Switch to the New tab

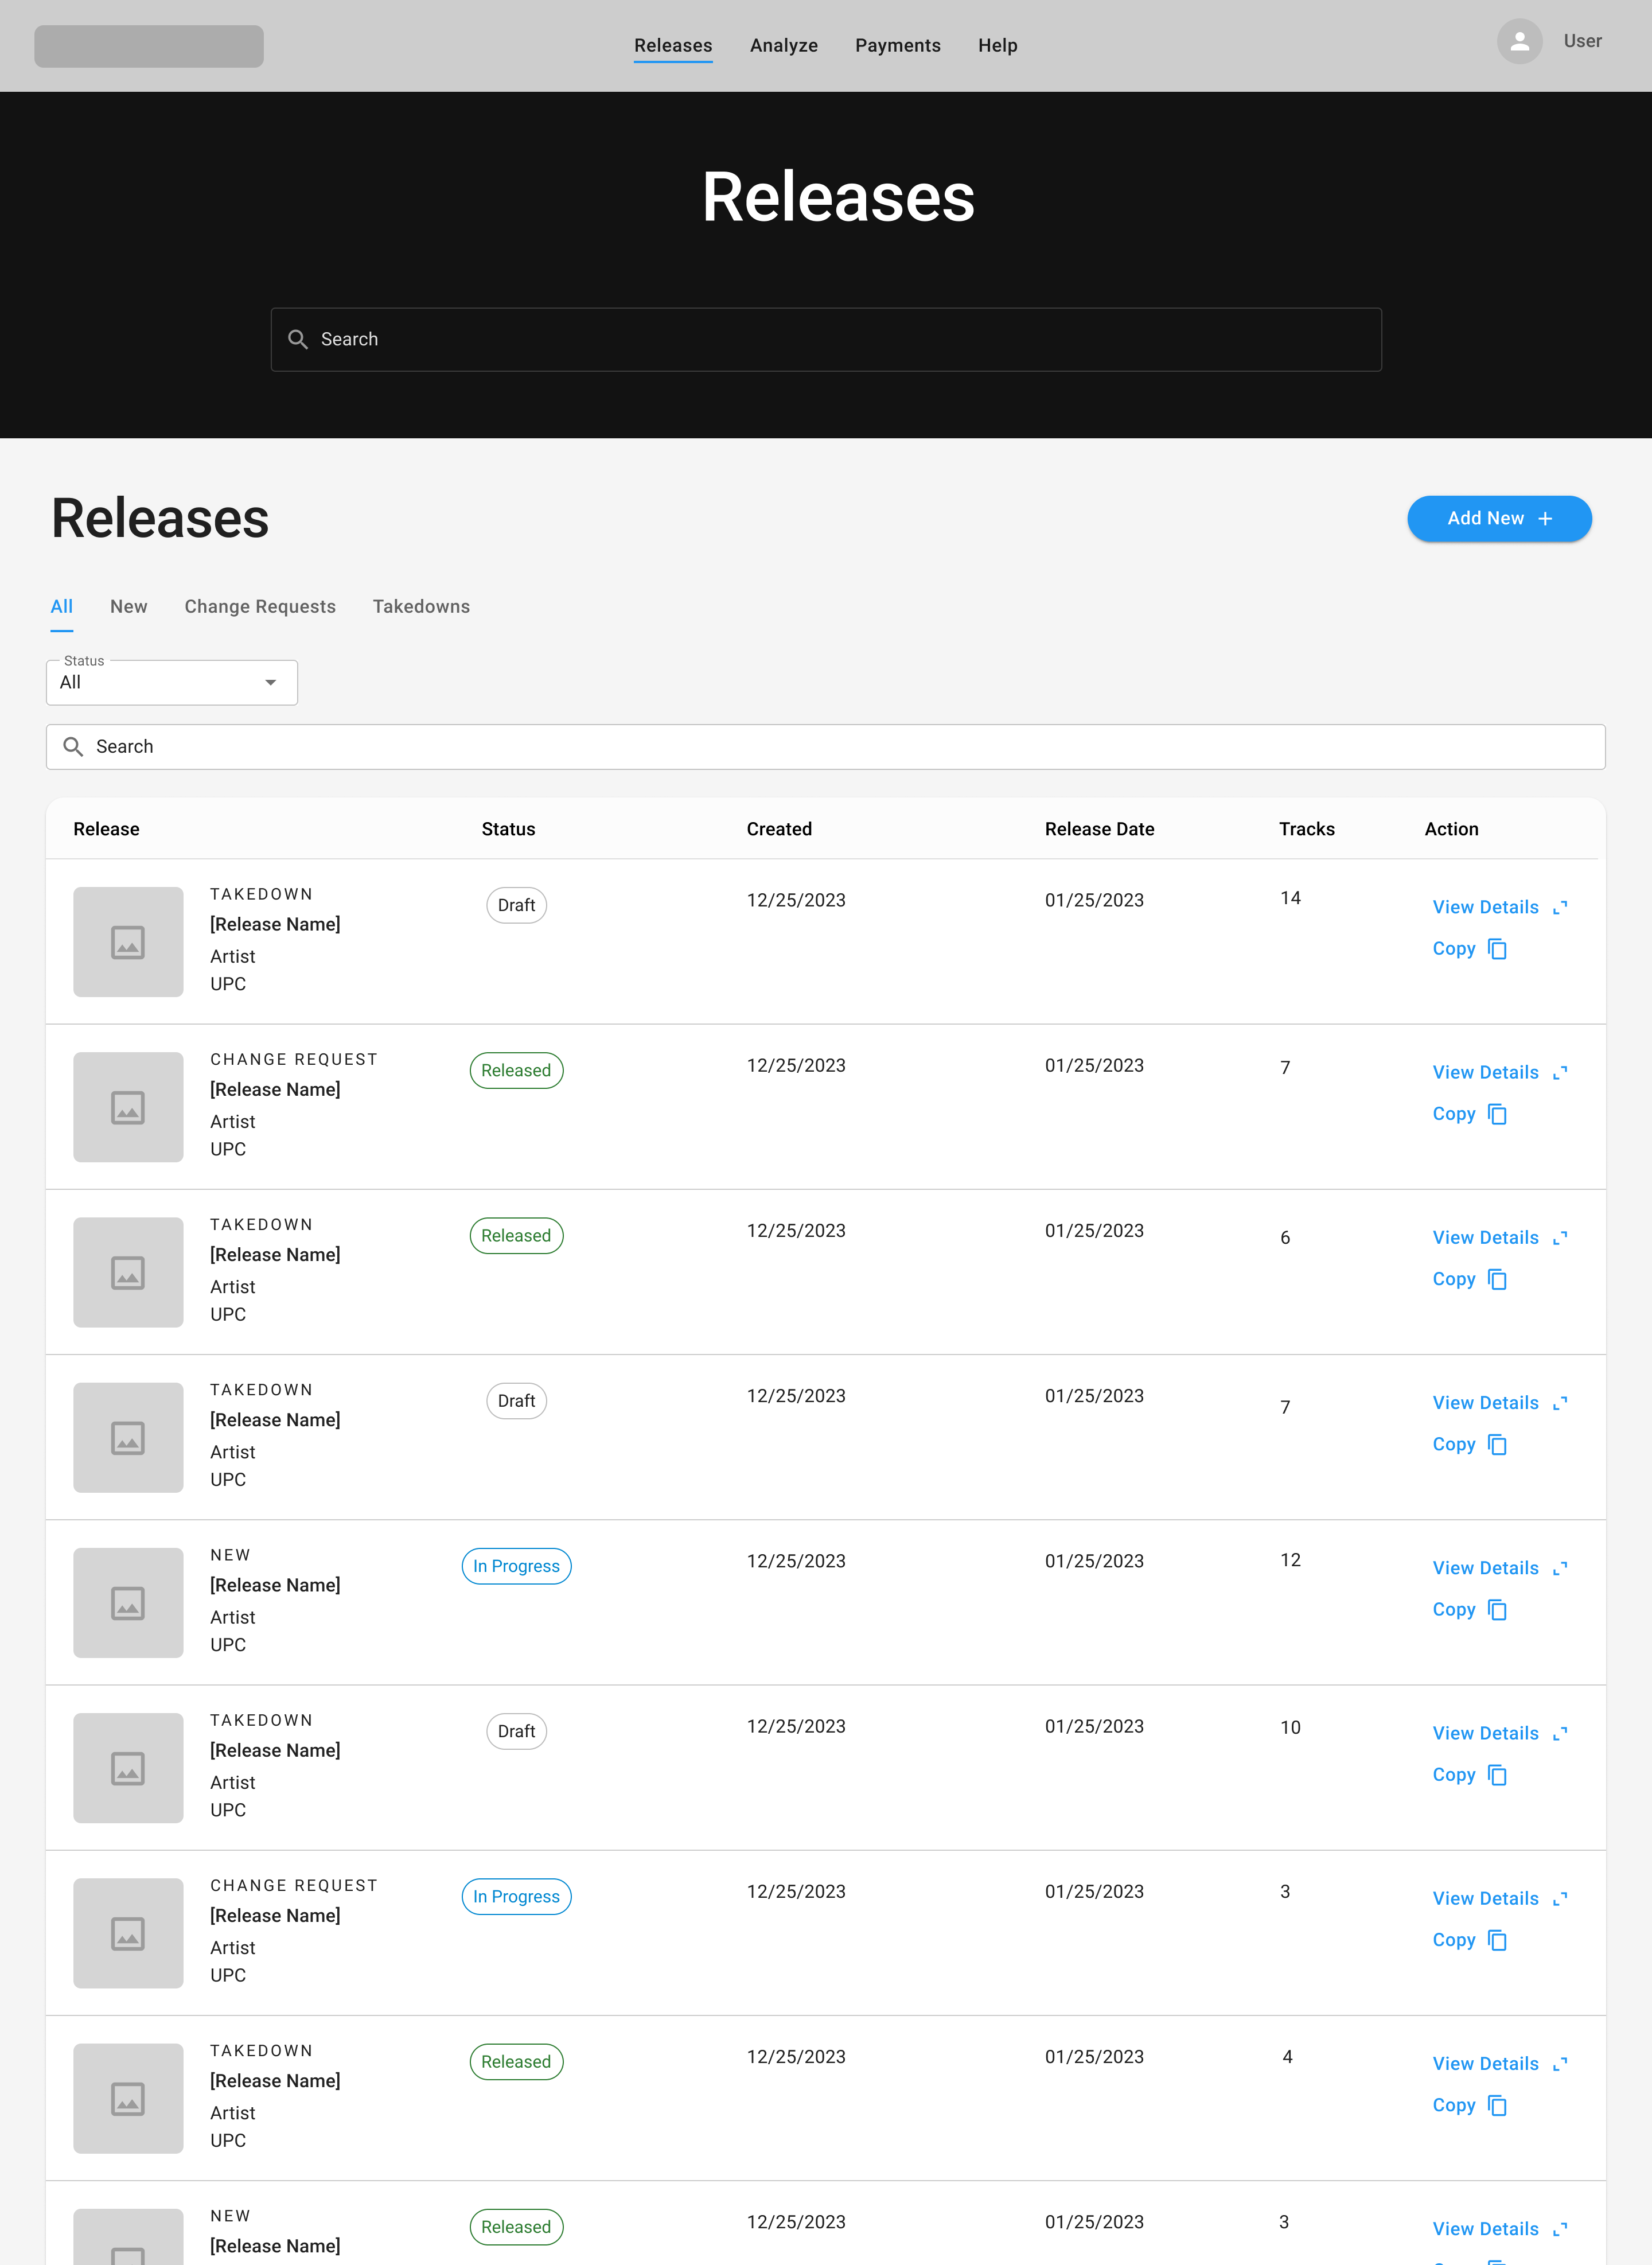(x=128, y=607)
